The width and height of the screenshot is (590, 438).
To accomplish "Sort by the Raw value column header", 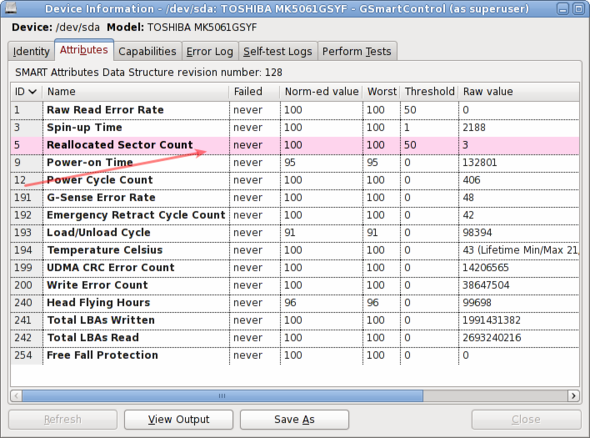I will pos(519,92).
